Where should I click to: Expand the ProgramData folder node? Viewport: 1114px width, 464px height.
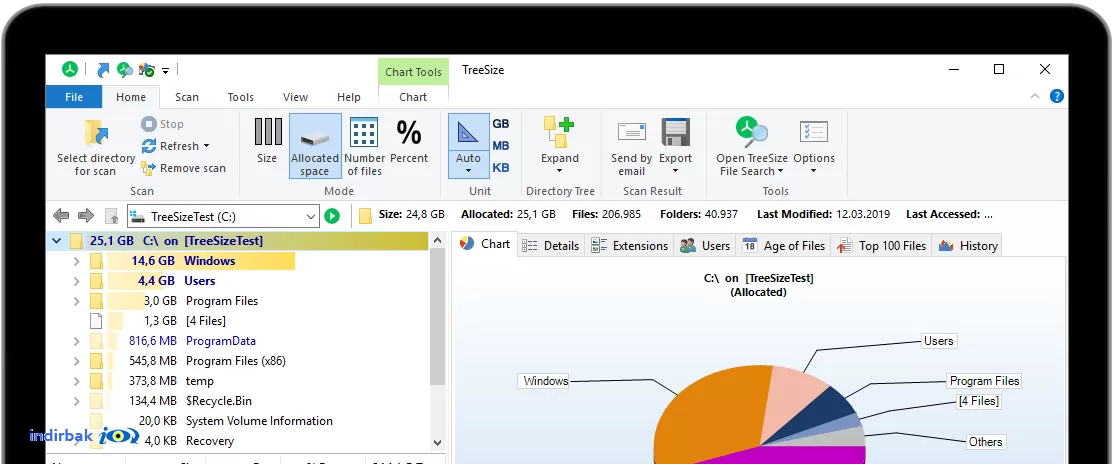click(77, 341)
